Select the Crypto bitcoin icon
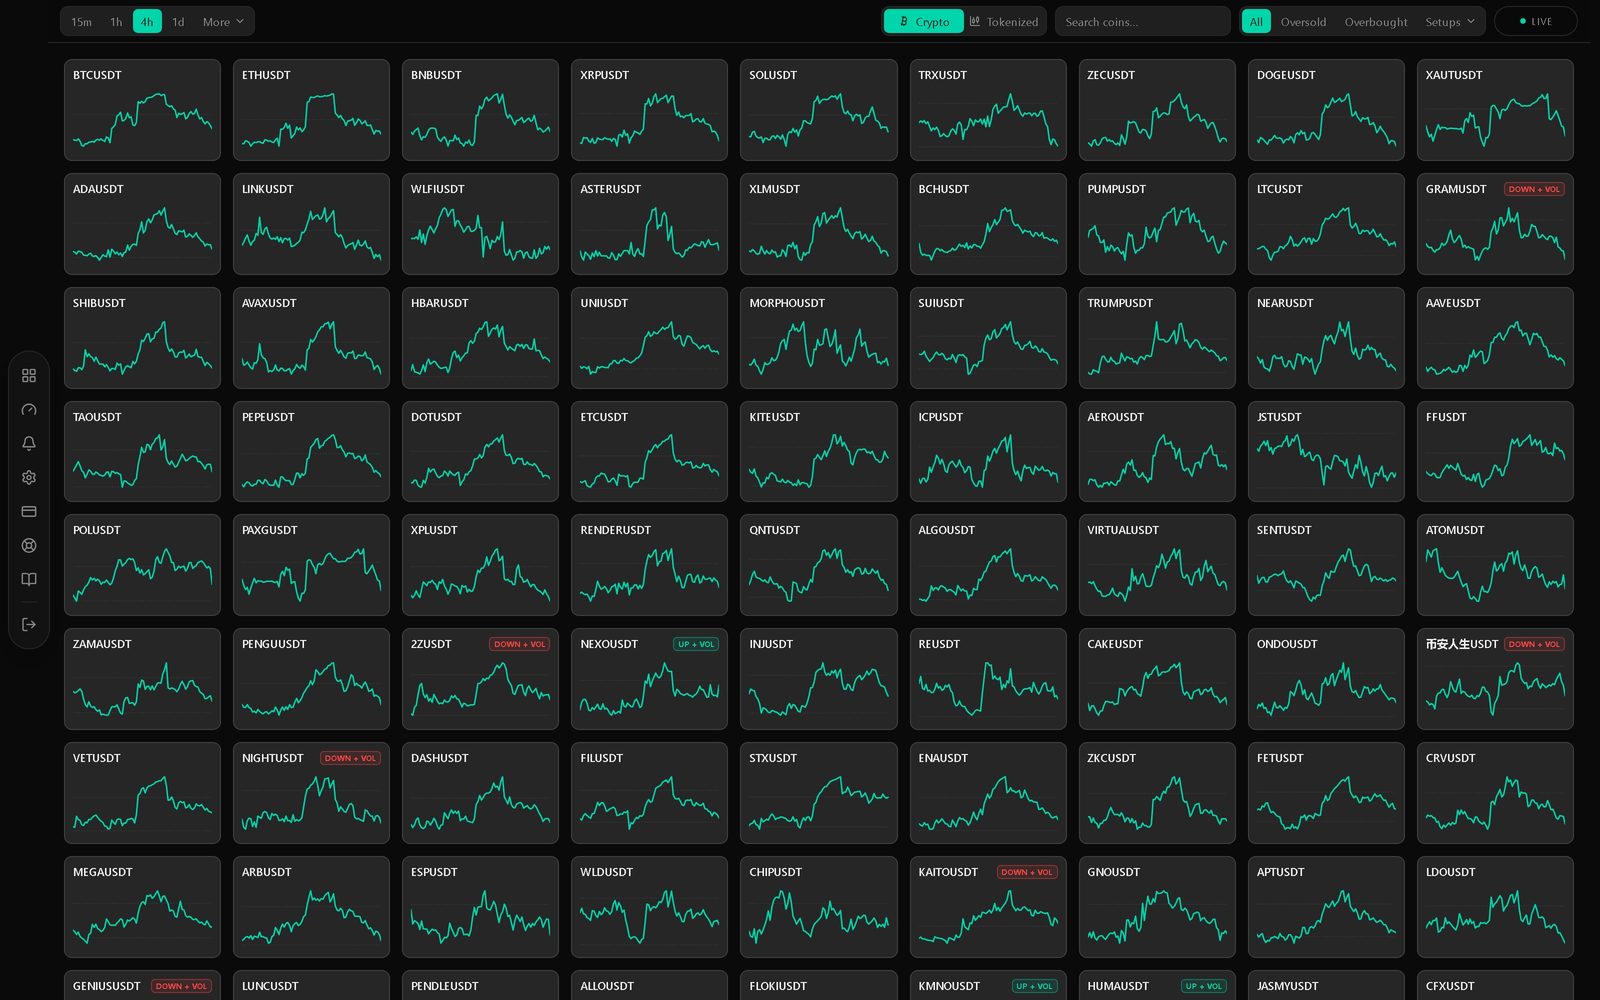The height and width of the screenshot is (1000, 1600). pos(904,21)
